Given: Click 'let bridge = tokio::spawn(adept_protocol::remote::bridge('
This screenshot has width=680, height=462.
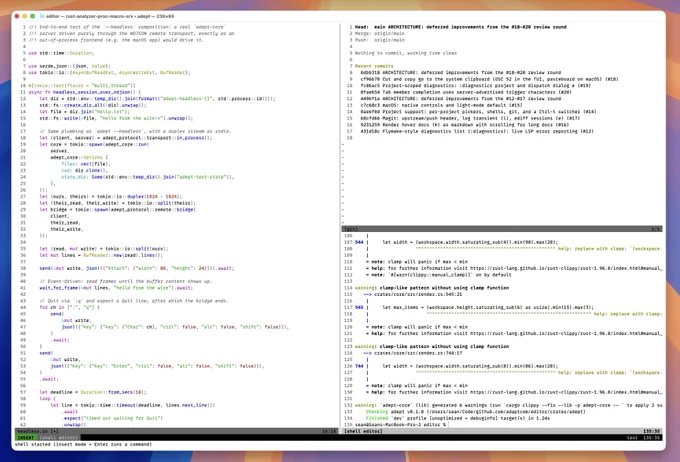Looking at the screenshot, I should [x=118, y=209].
